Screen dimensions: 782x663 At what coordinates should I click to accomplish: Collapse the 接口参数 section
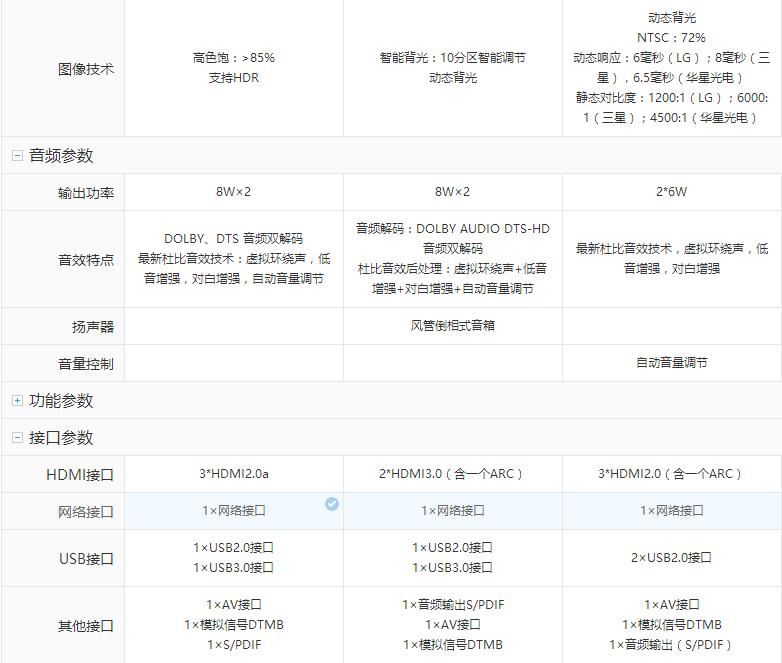[17, 438]
